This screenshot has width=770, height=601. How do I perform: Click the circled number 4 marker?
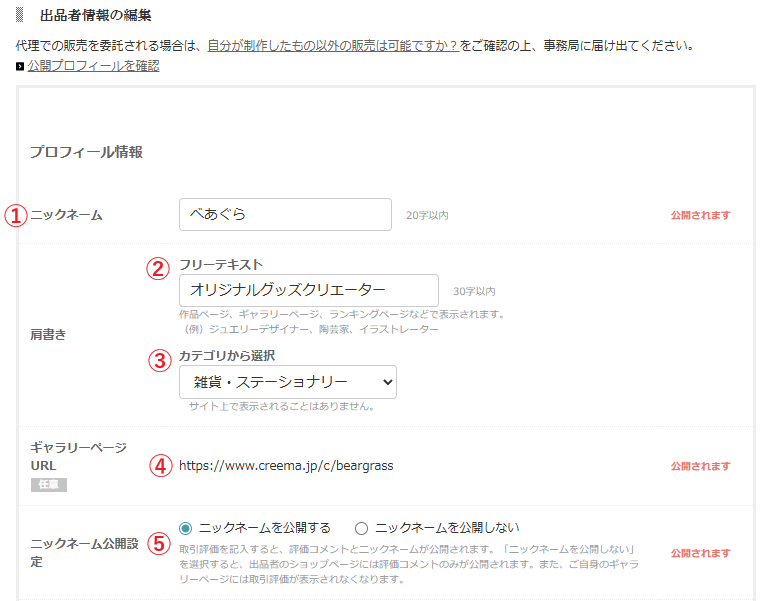click(x=157, y=465)
